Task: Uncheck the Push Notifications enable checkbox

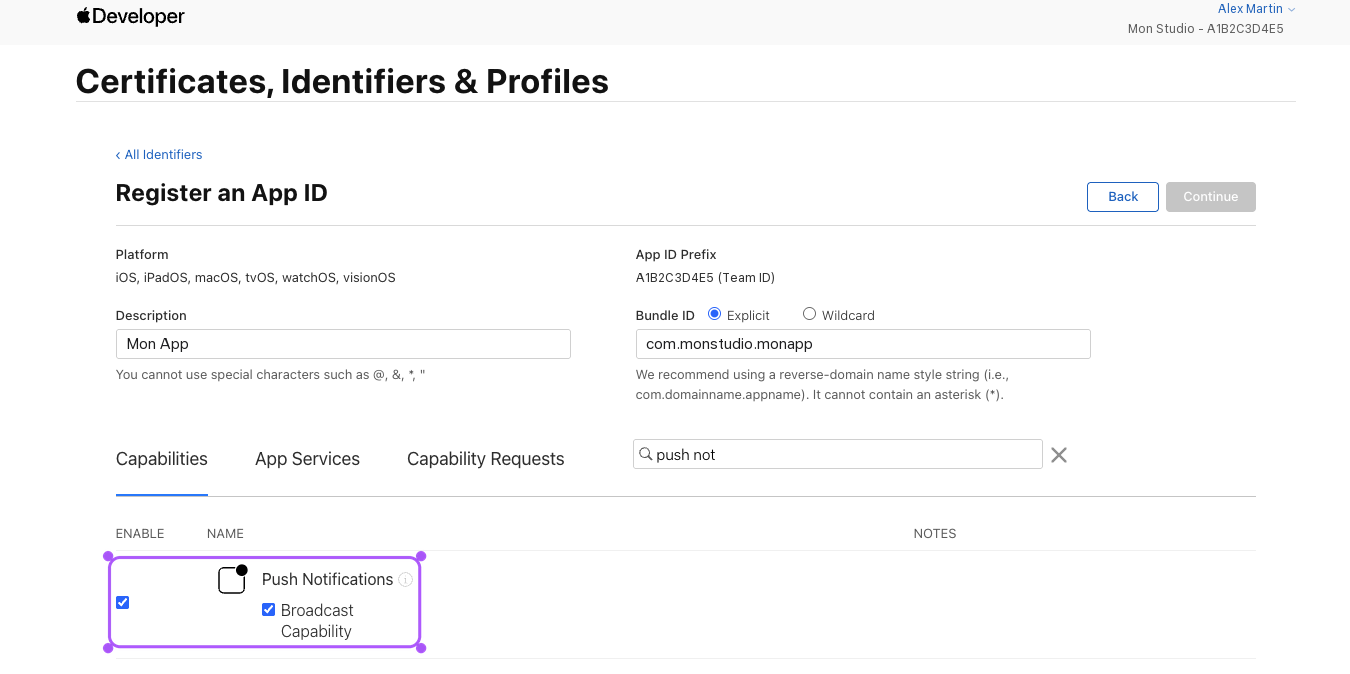Action: pos(123,602)
